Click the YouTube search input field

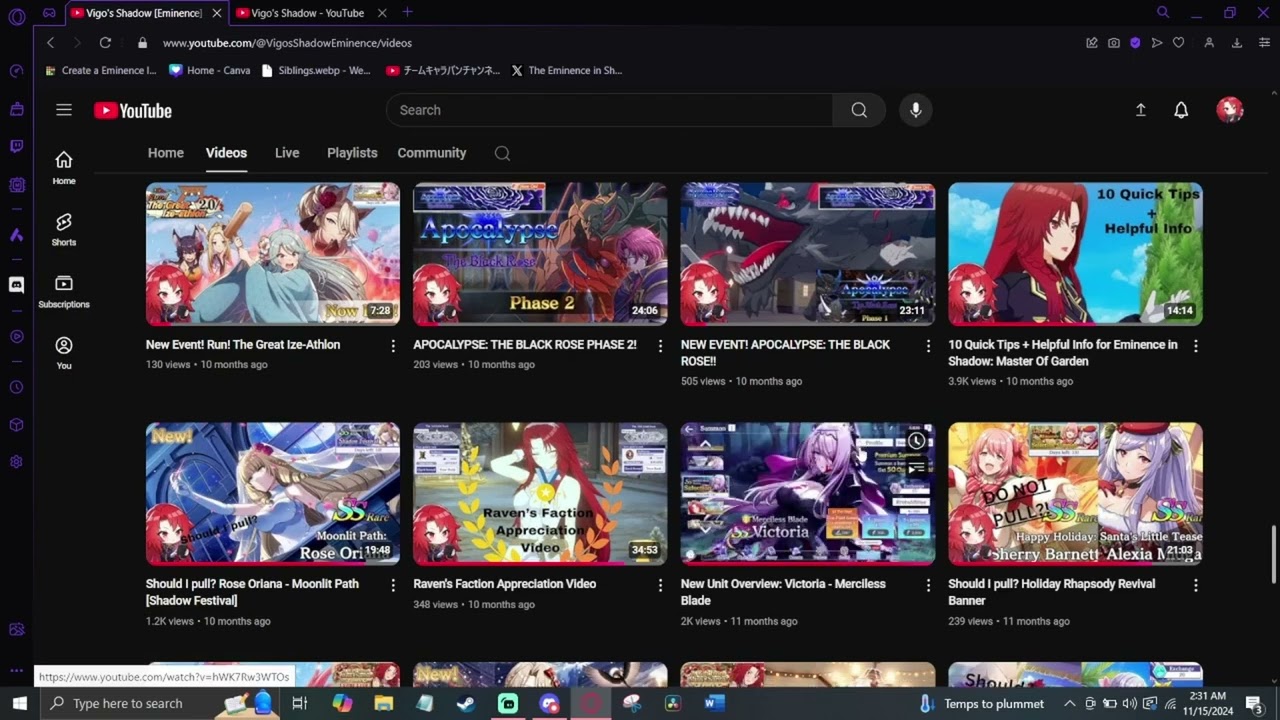pos(609,110)
